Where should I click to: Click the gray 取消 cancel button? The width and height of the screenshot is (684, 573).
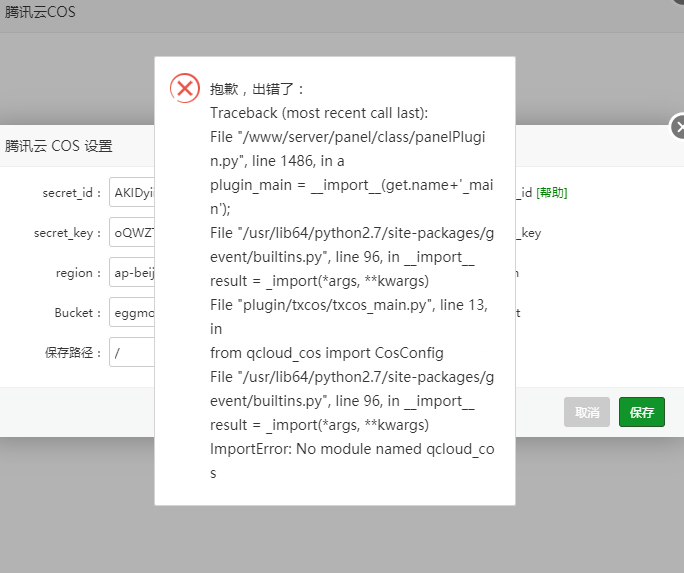pyautogui.click(x=587, y=412)
